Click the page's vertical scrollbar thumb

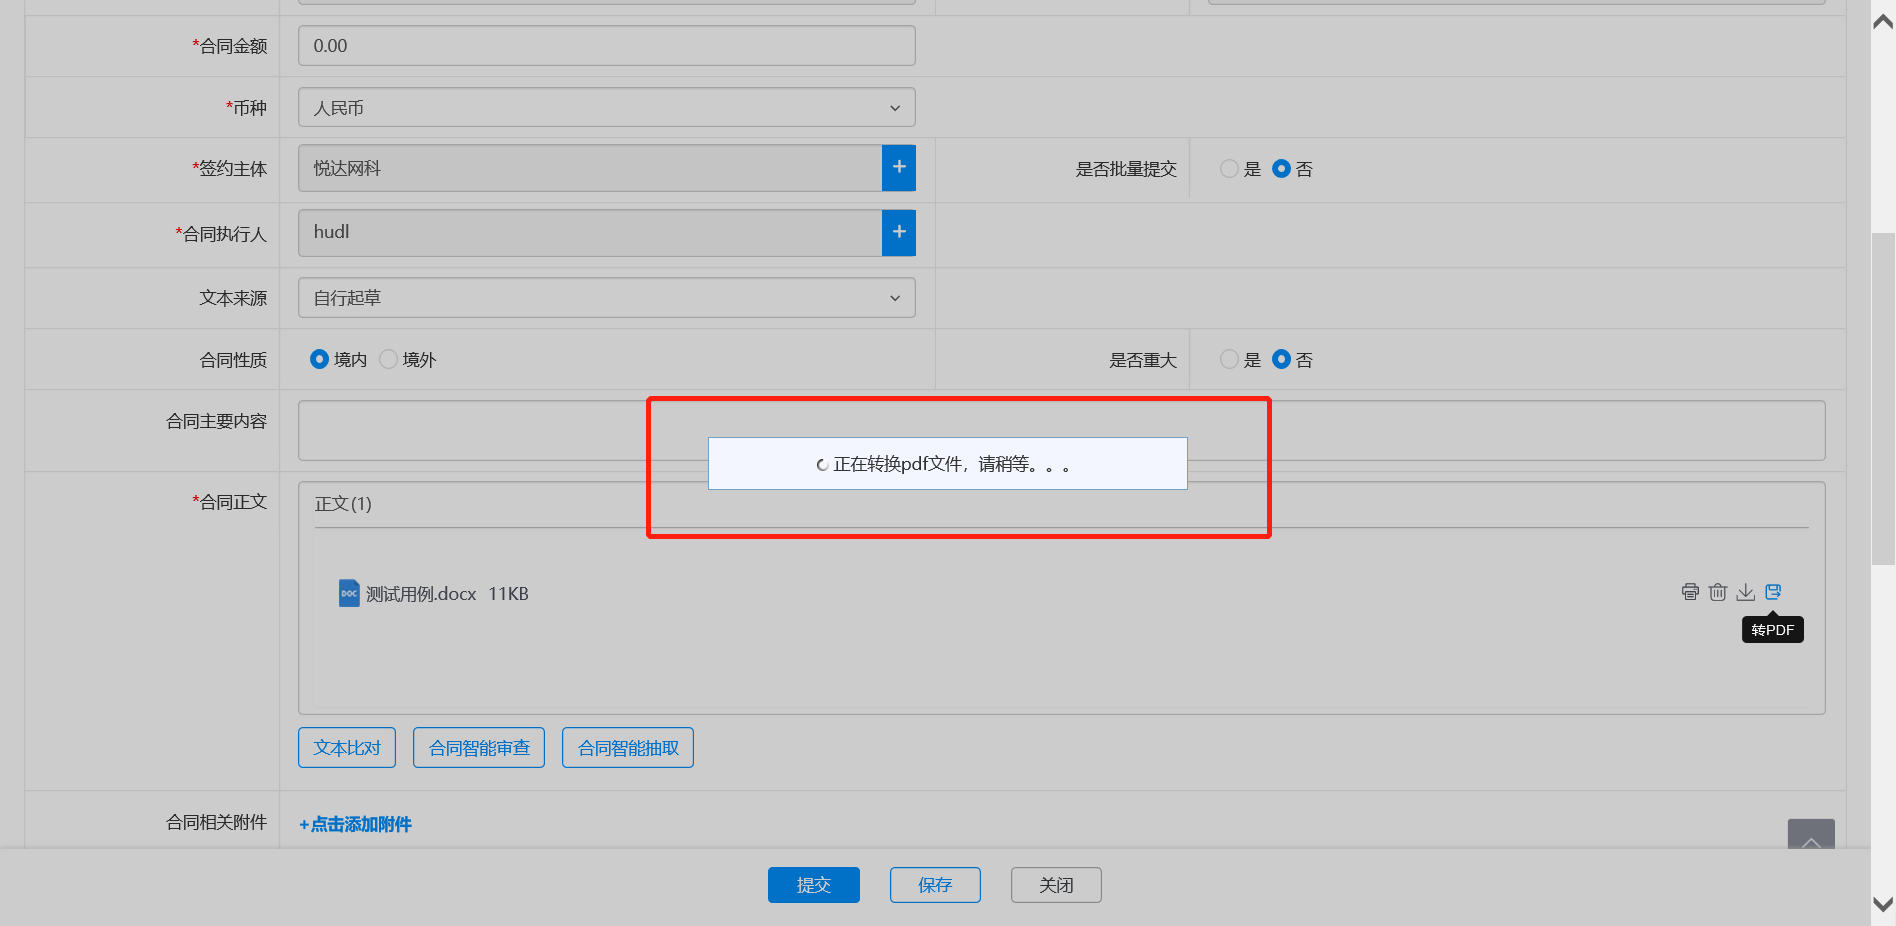[x=1883, y=400]
